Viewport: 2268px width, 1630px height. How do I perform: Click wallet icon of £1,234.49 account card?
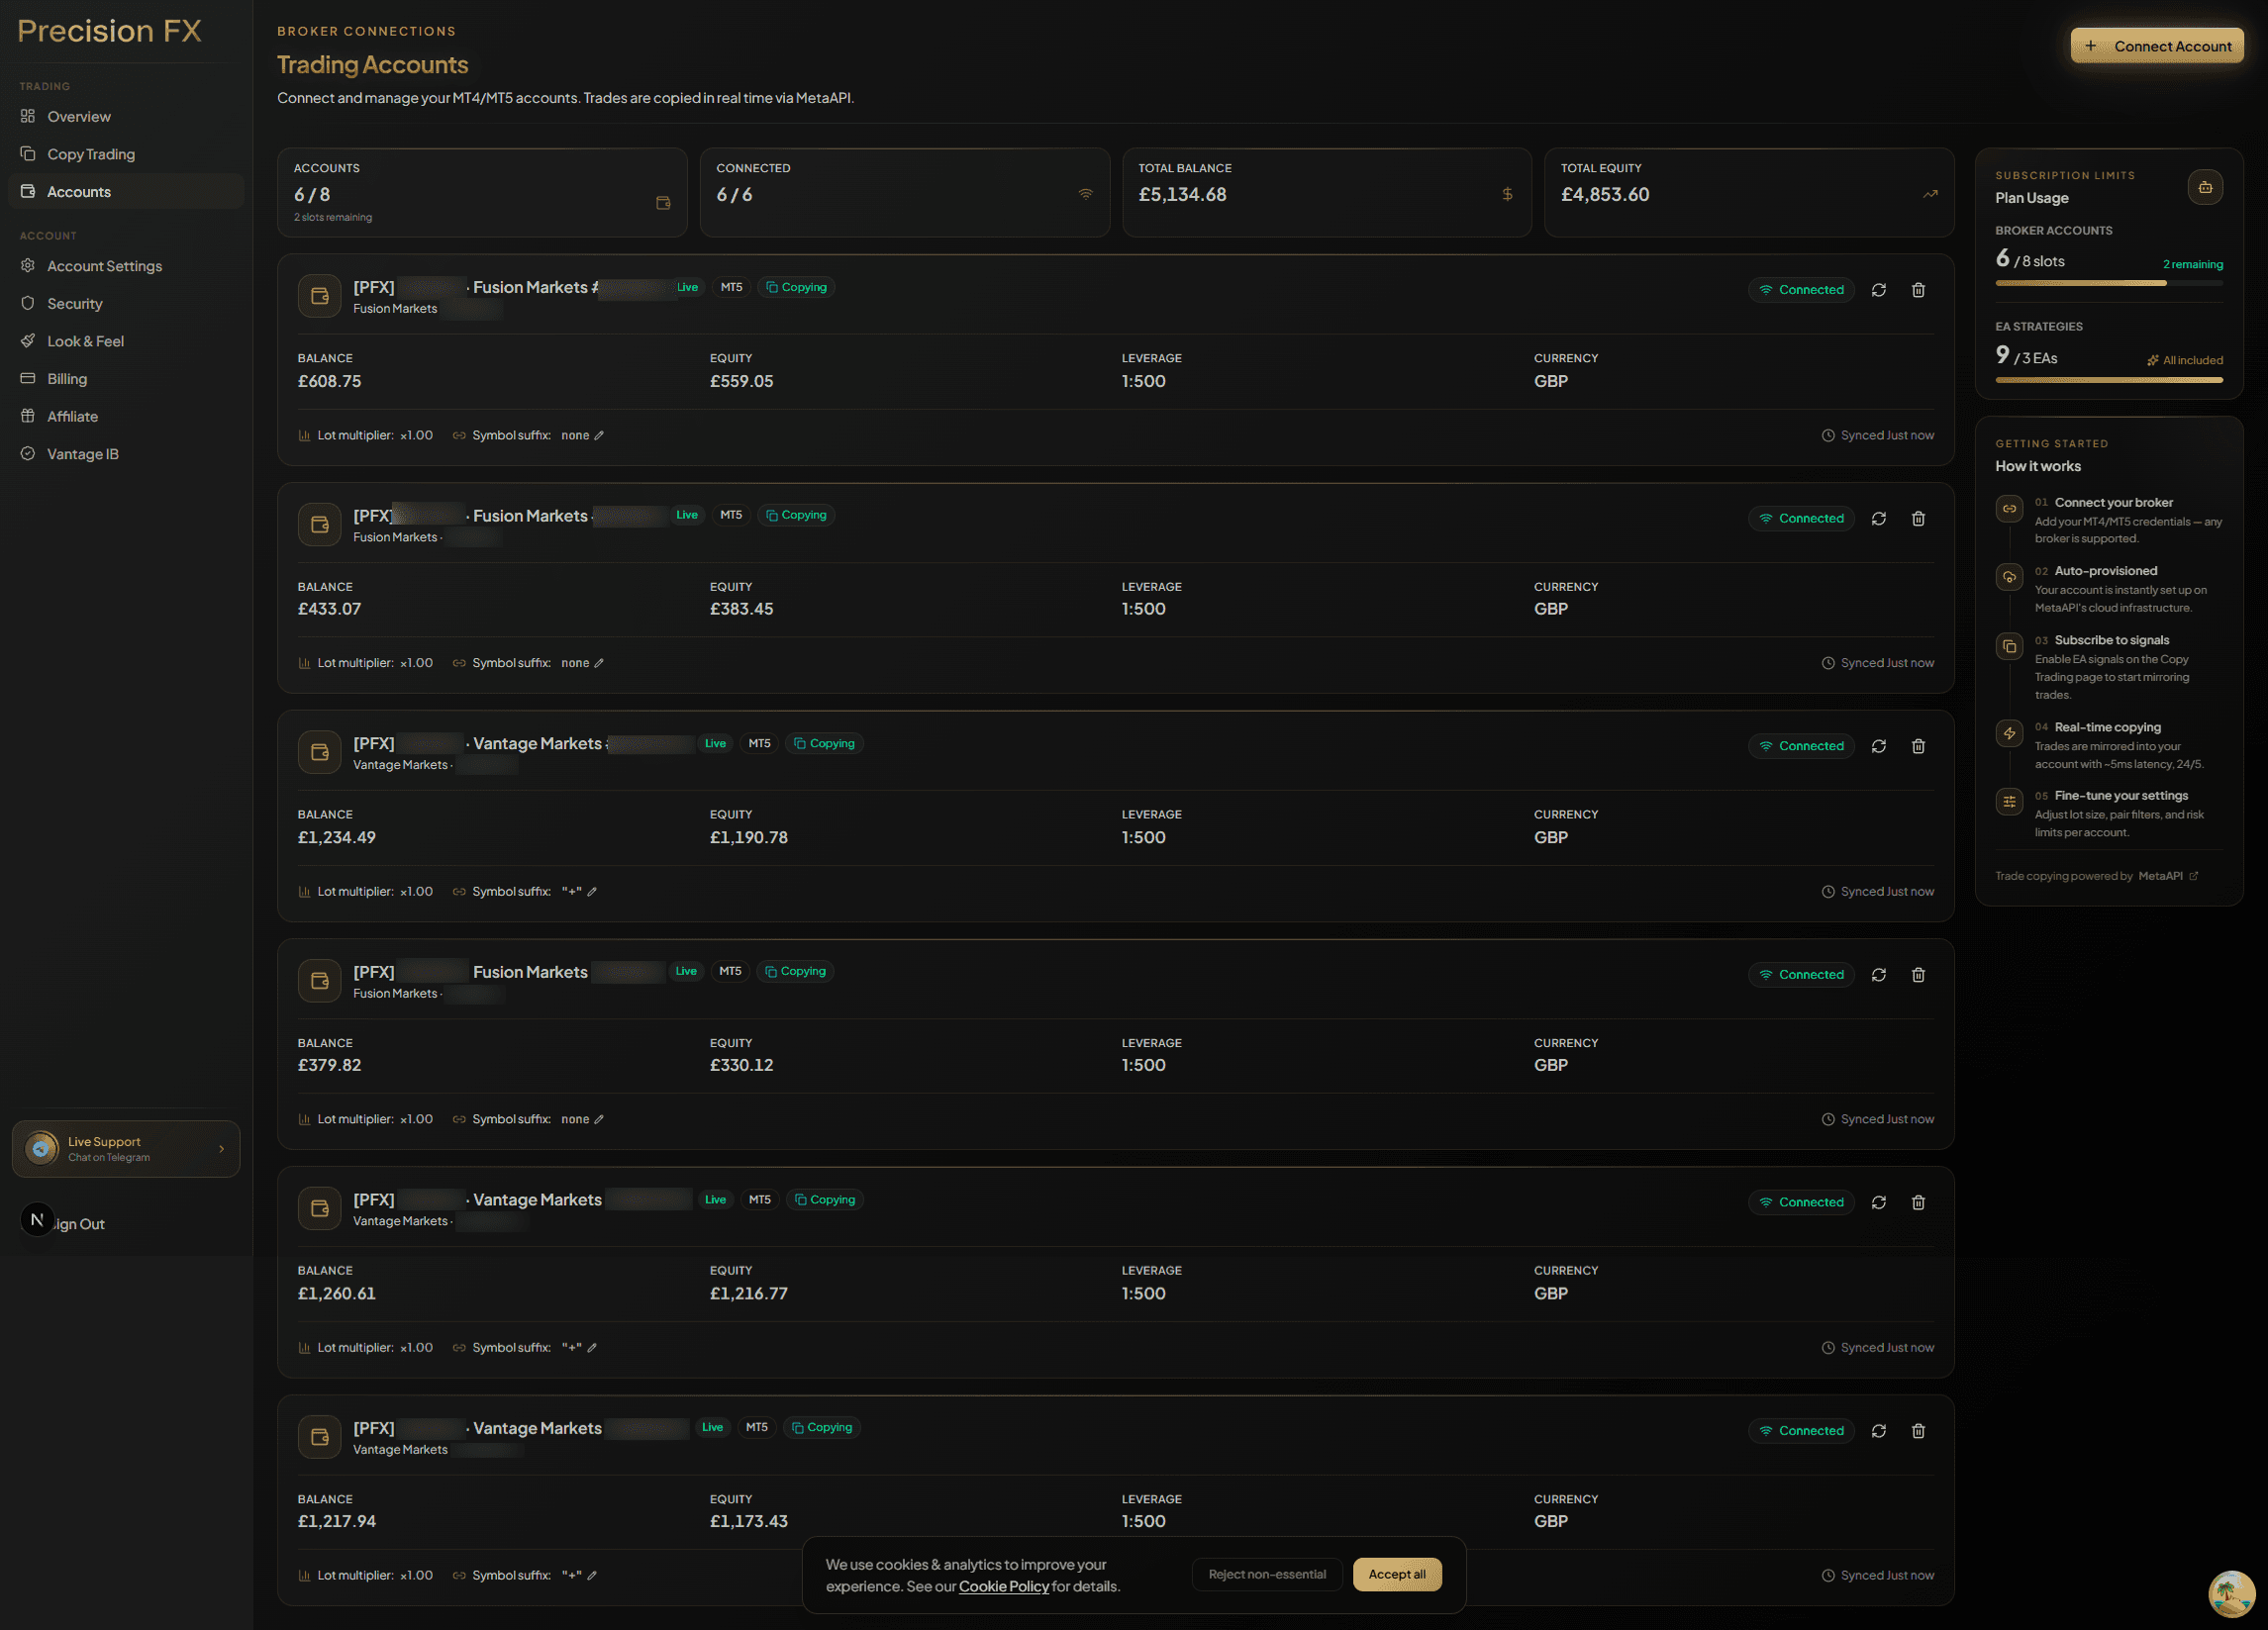[320, 752]
